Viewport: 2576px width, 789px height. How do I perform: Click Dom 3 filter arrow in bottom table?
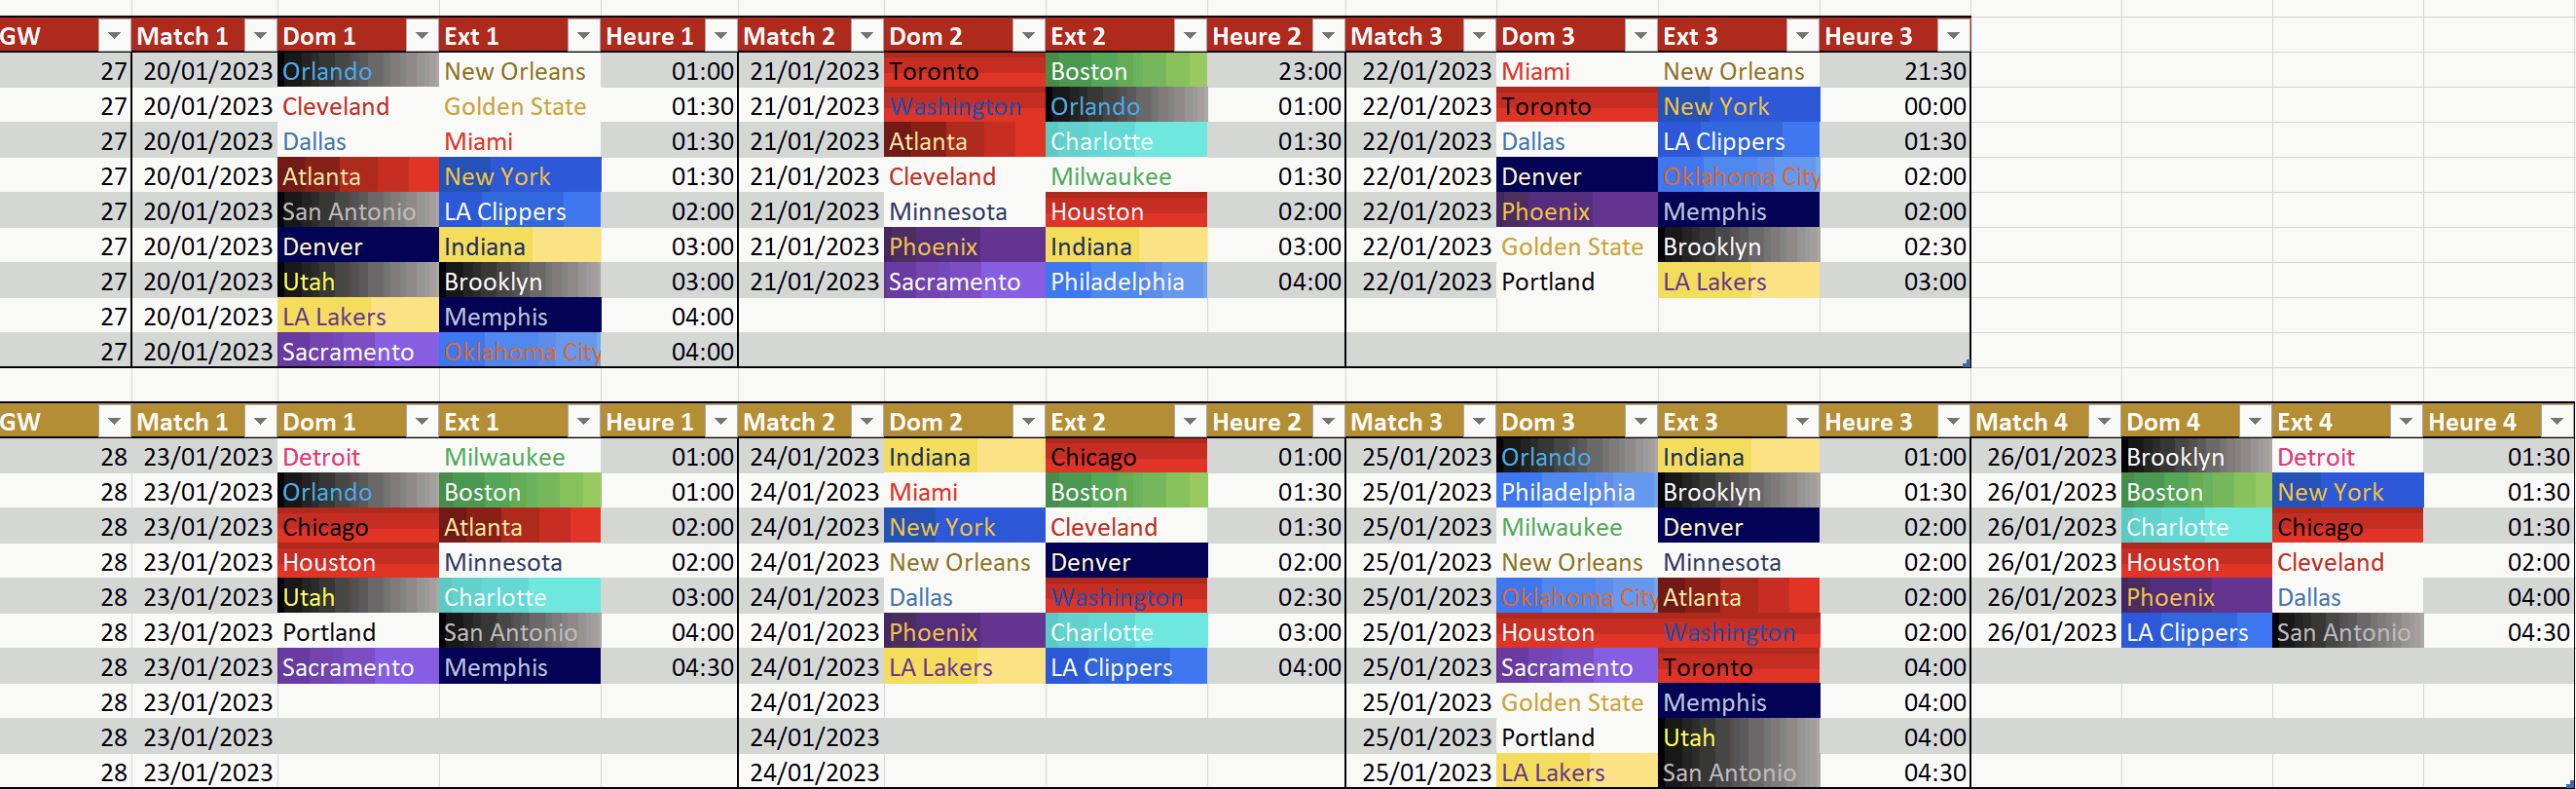click(1640, 422)
